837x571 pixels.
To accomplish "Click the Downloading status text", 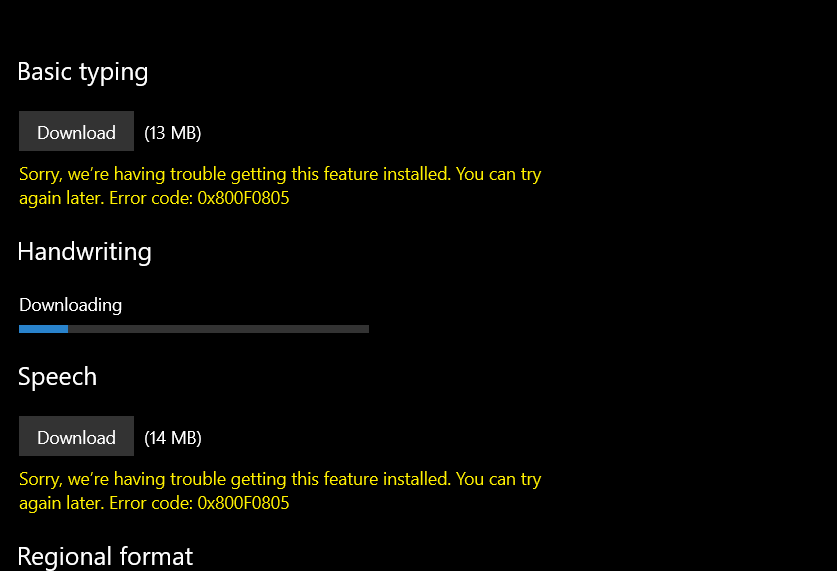I will 70,305.
